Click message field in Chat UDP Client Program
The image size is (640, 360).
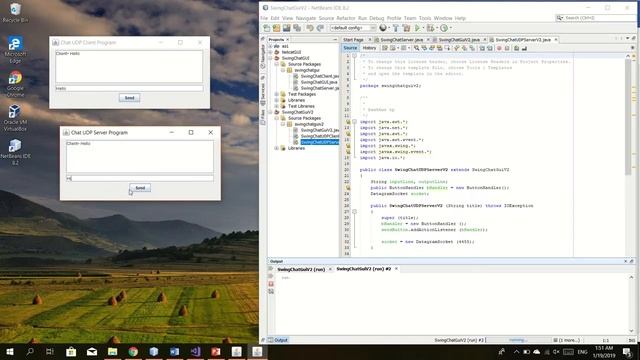pos(129,88)
